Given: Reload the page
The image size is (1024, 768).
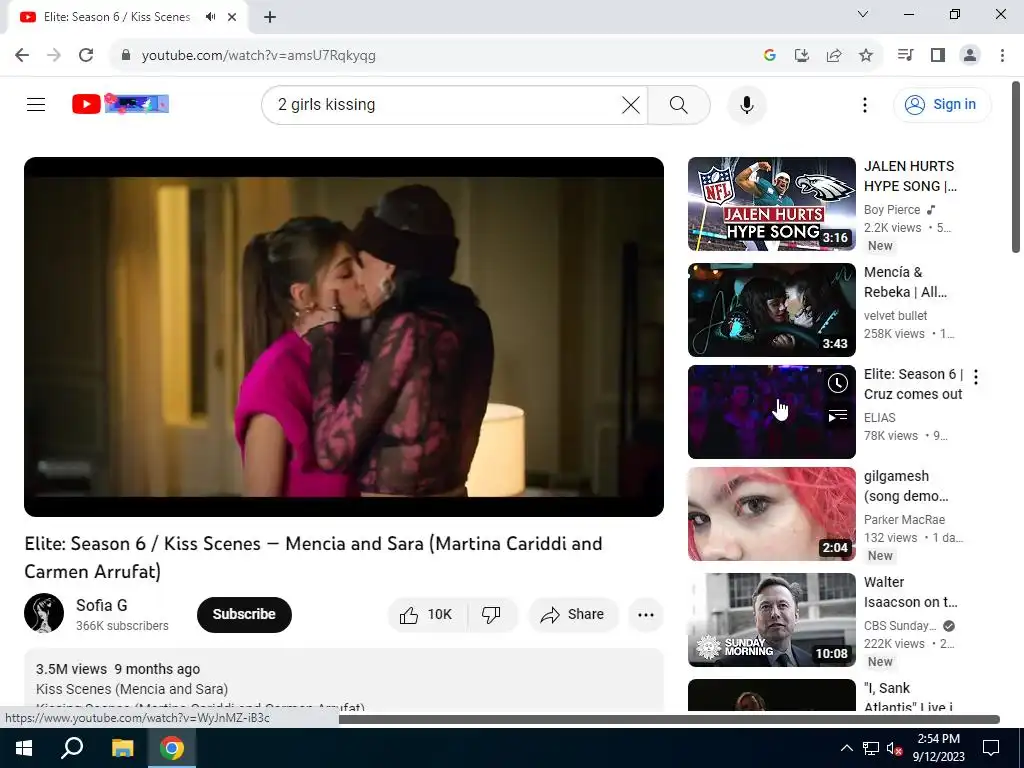Looking at the screenshot, I should coord(86,56).
